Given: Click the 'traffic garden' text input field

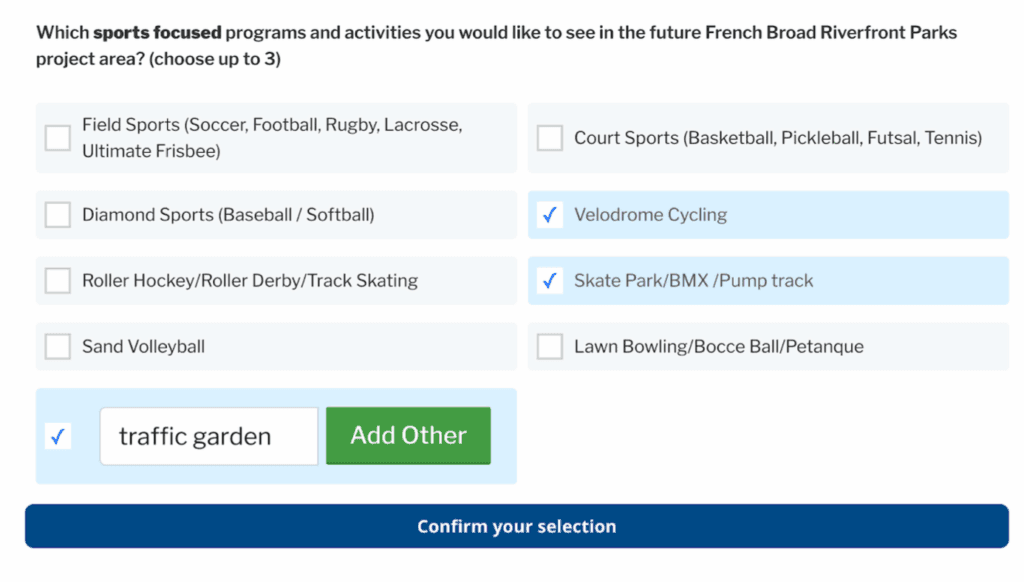Looking at the screenshot, I should 208,436.
